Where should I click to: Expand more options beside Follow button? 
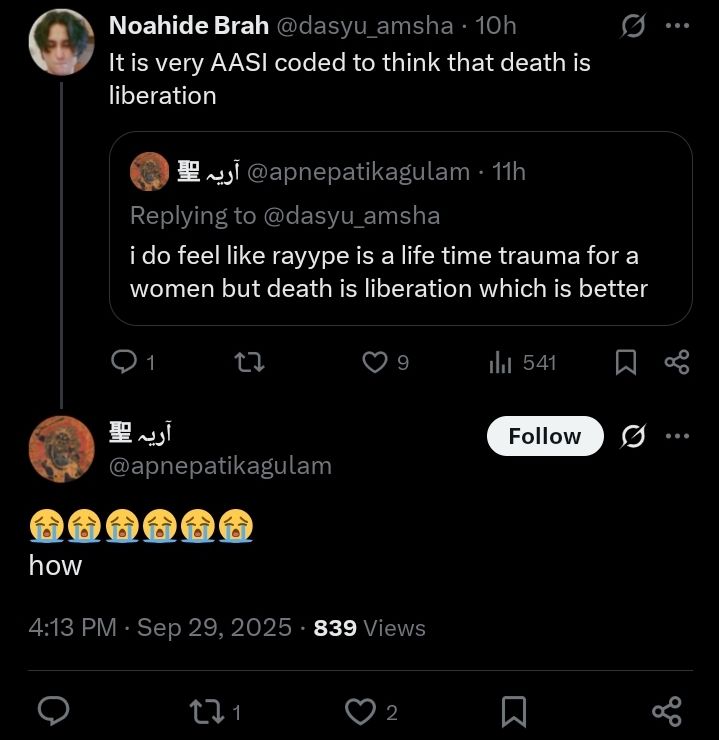(x=677, y=436)
